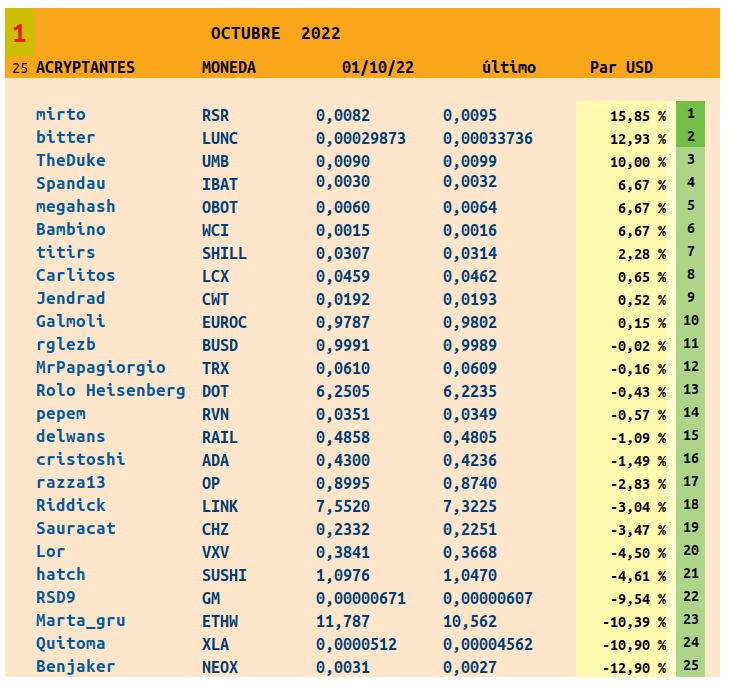Screen dimensions: 729x692
Task: Click the LUNC coin ticker
Action: [220, 139]
